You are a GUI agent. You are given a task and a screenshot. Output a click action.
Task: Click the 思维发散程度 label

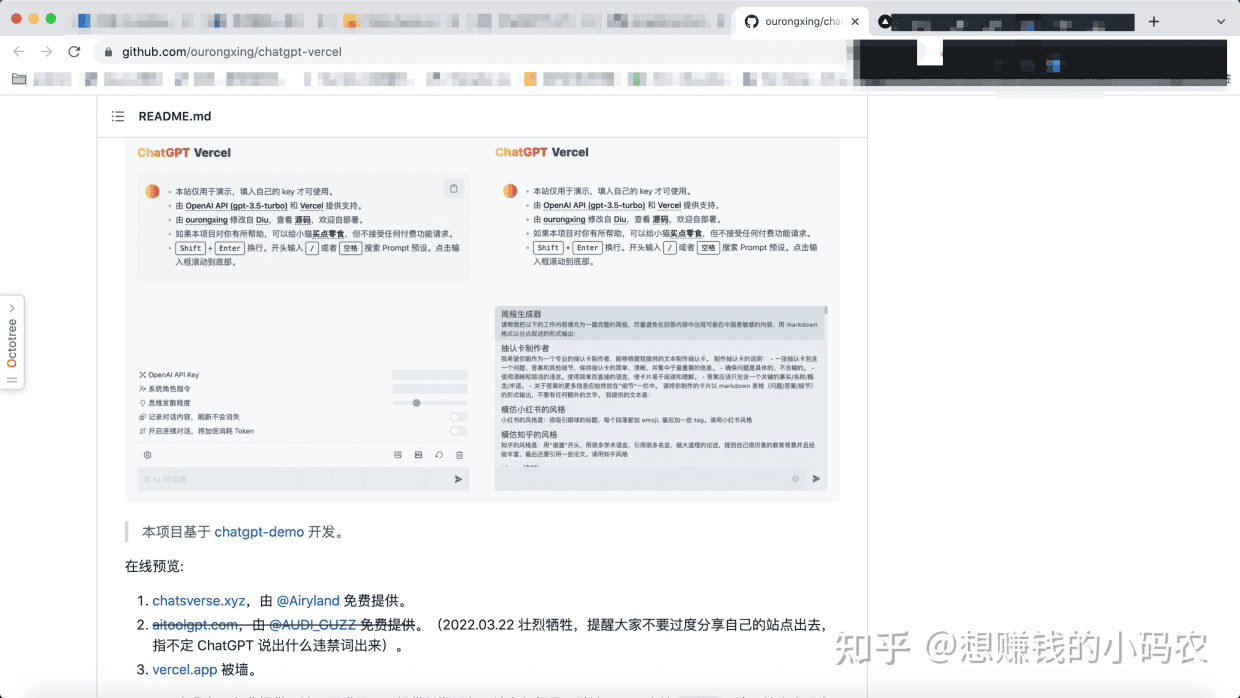[x=170, y=403]
